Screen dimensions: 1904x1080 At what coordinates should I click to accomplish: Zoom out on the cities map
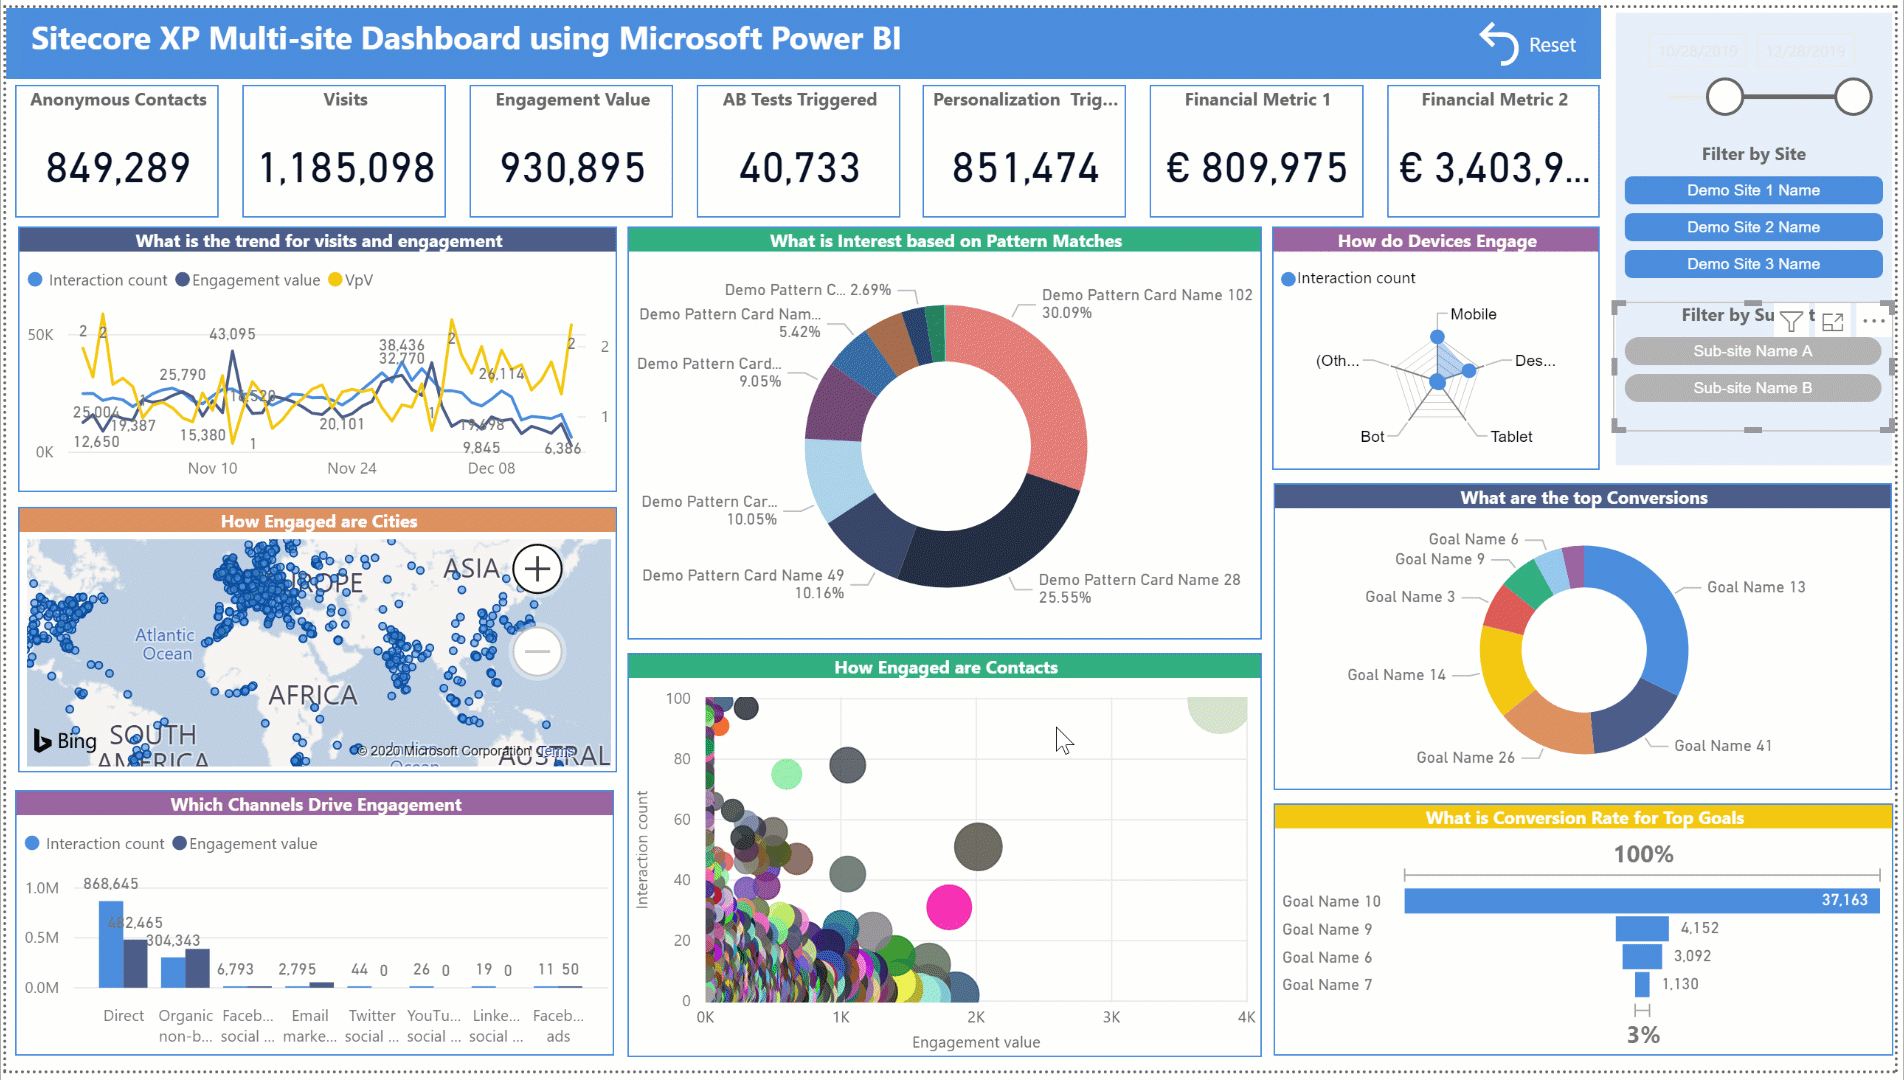[537, 652]
